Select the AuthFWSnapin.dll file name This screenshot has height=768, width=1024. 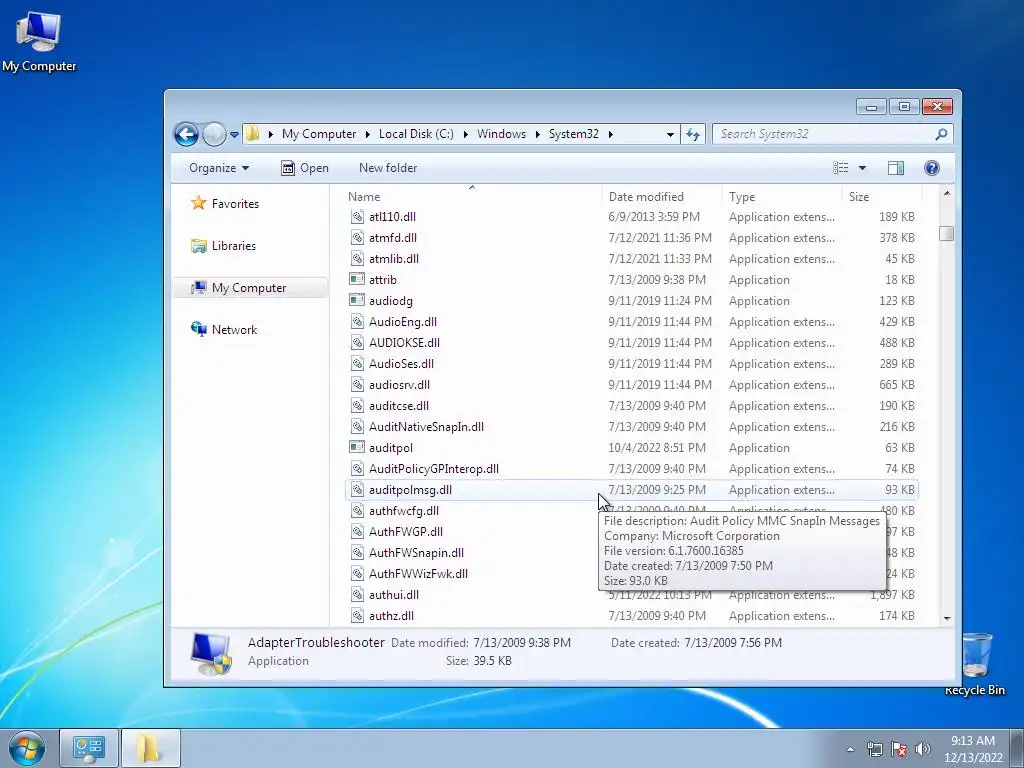point(416,552)
